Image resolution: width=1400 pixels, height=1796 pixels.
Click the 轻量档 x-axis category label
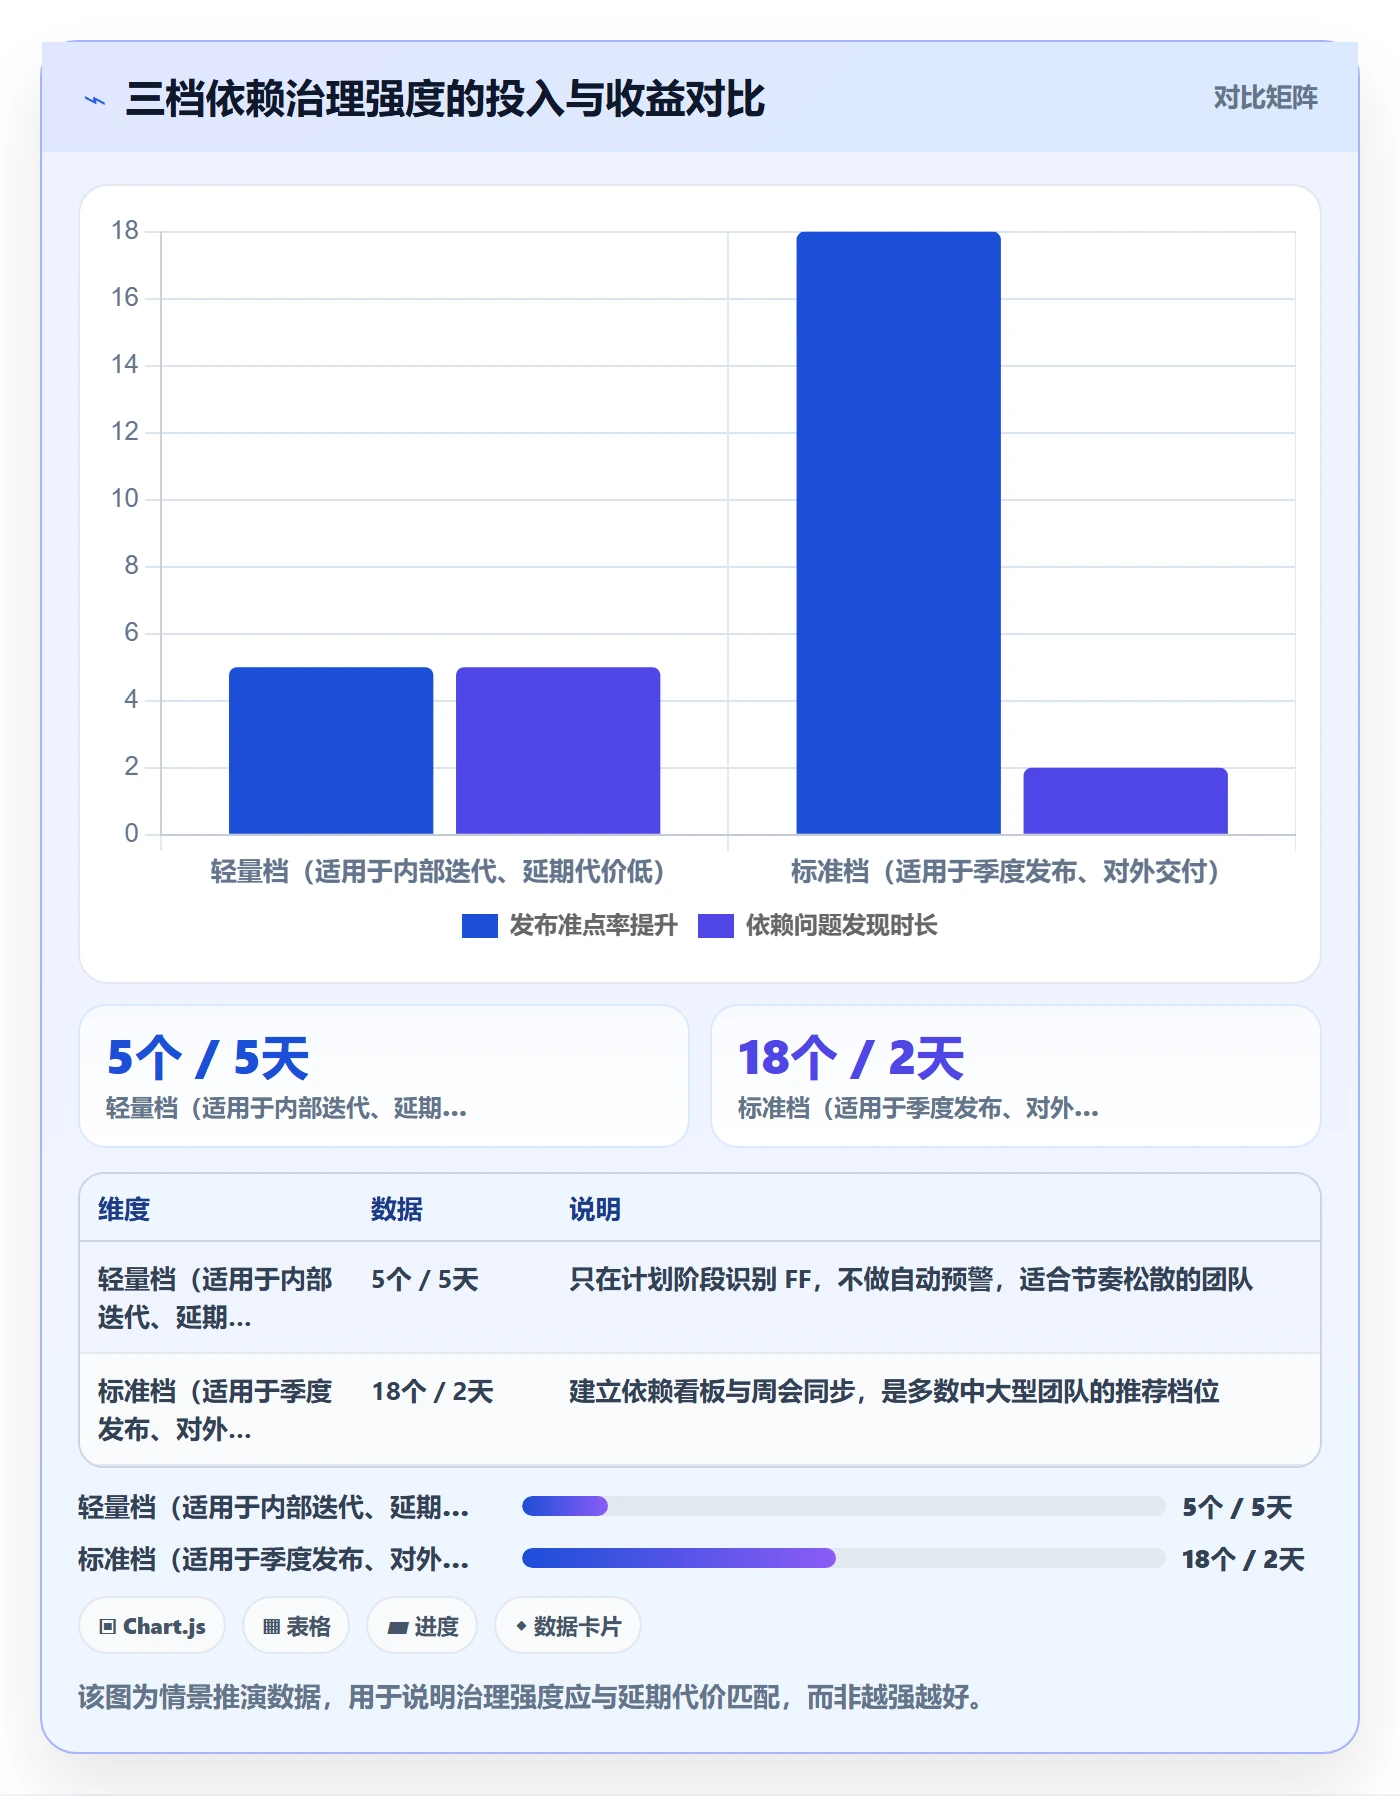tap(438, 872)
